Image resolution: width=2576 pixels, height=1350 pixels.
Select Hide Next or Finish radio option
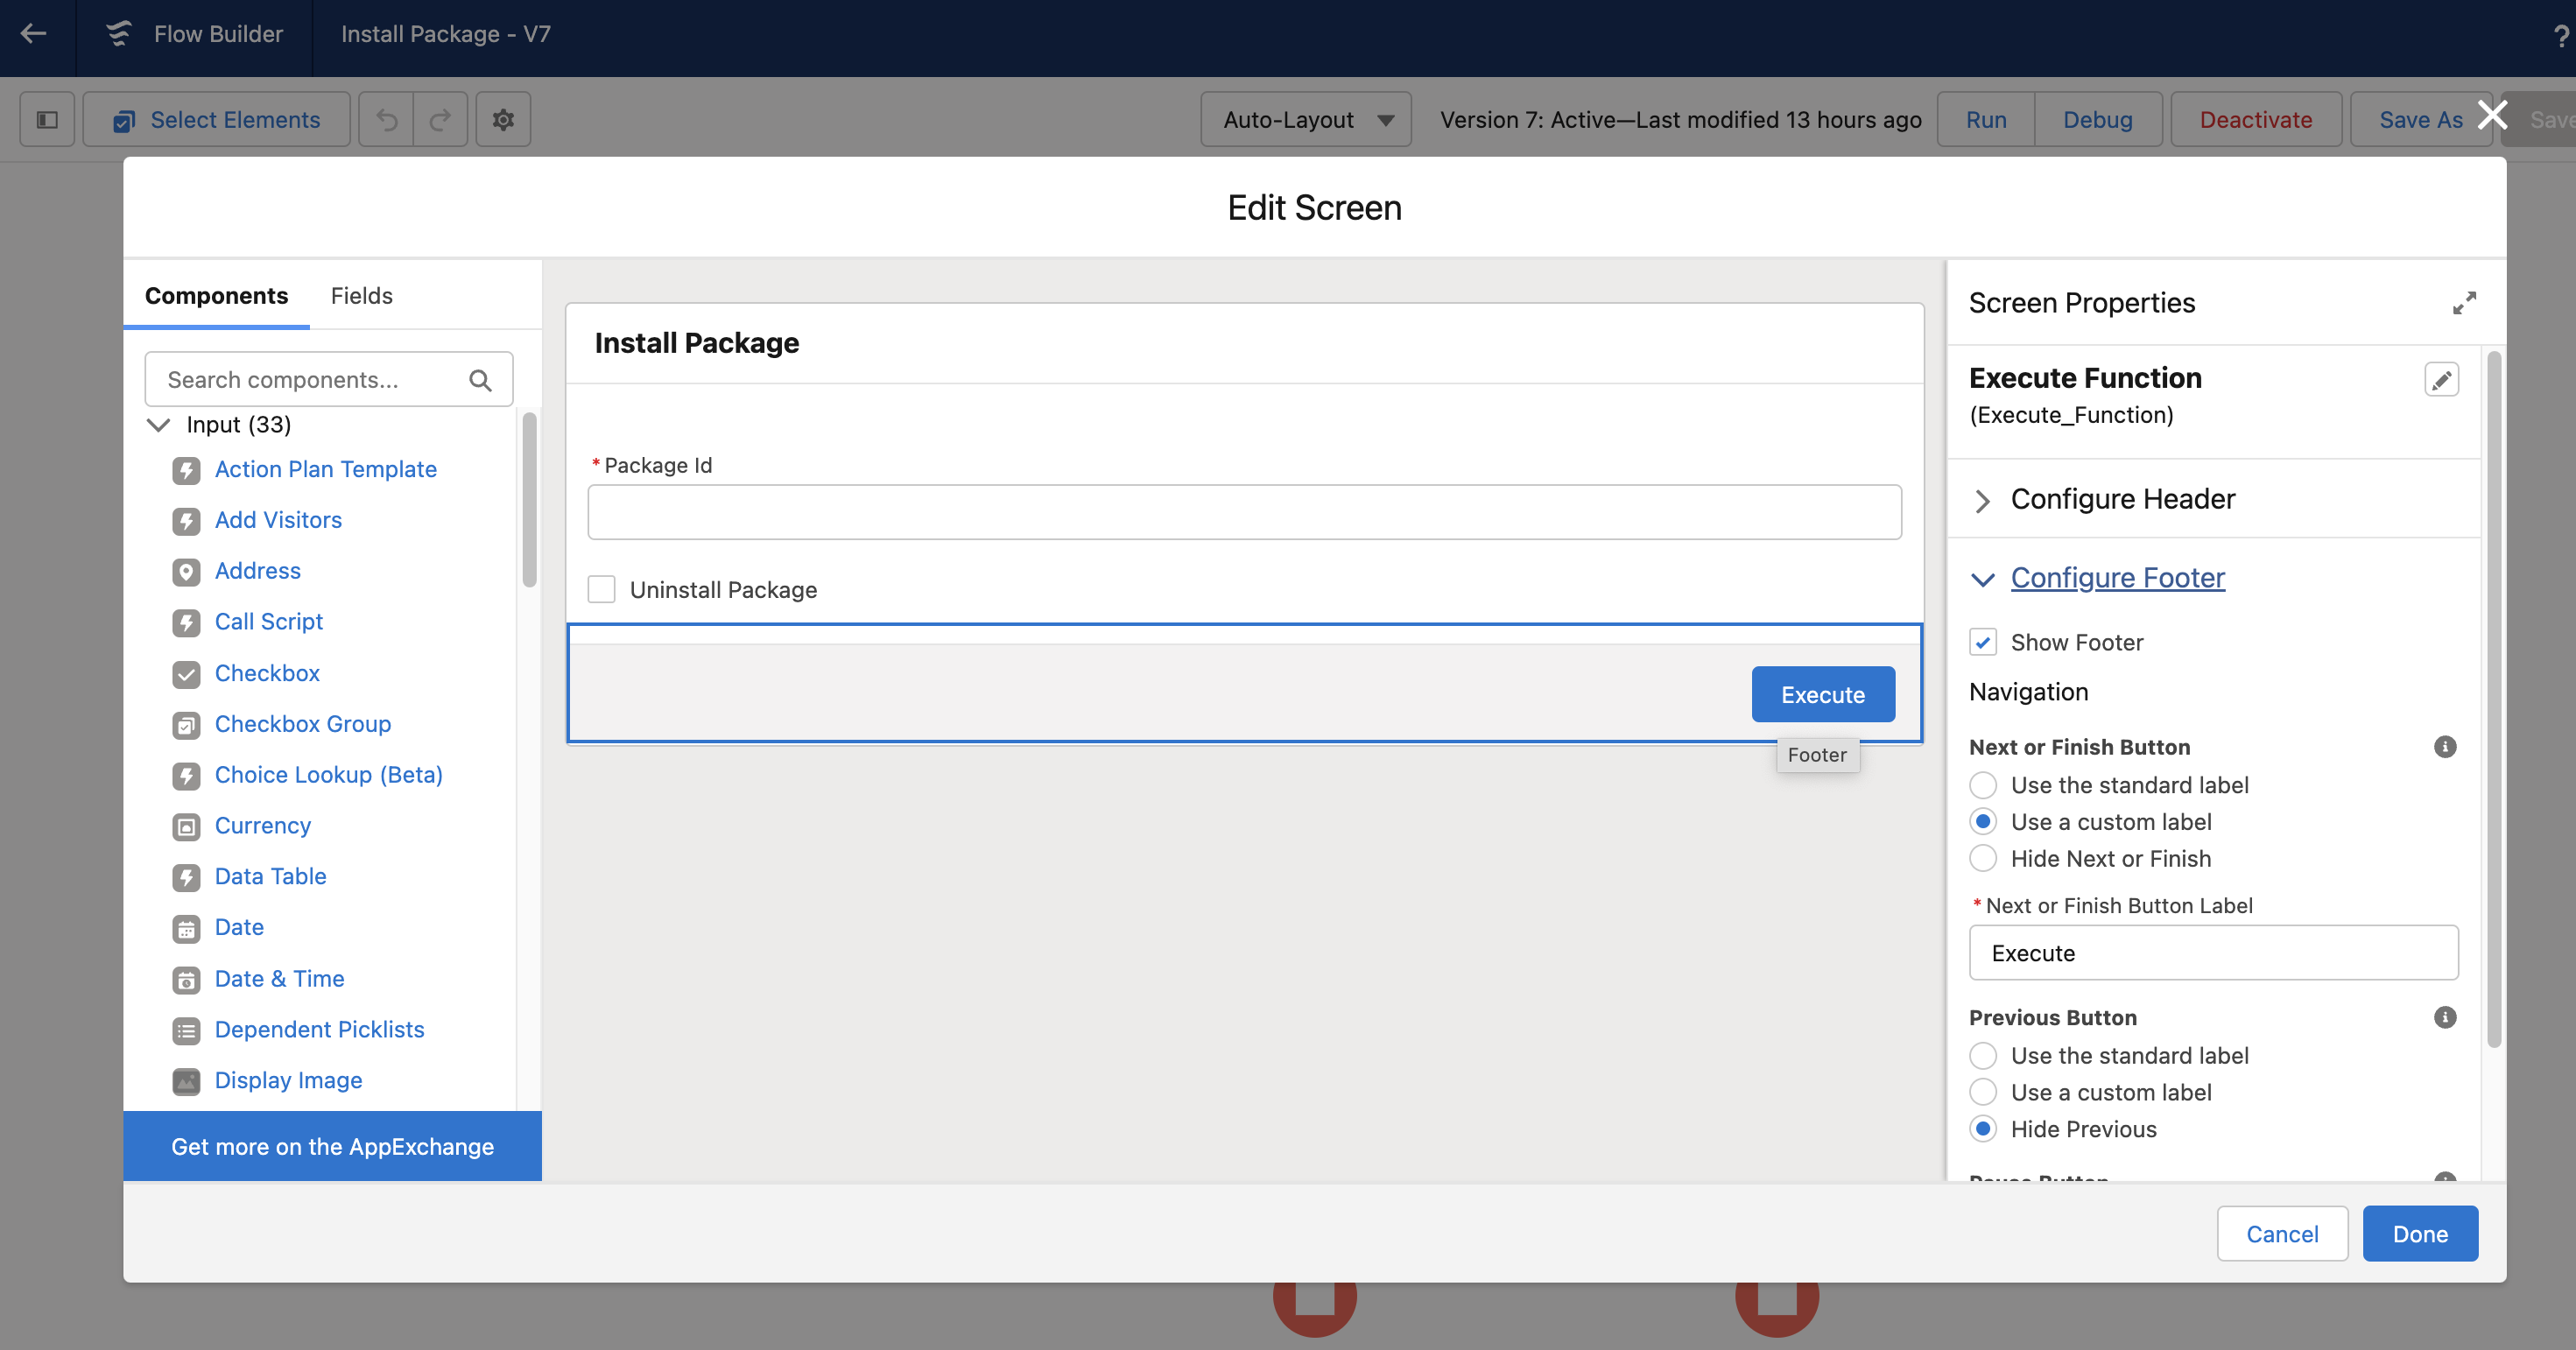(1983, 858)
